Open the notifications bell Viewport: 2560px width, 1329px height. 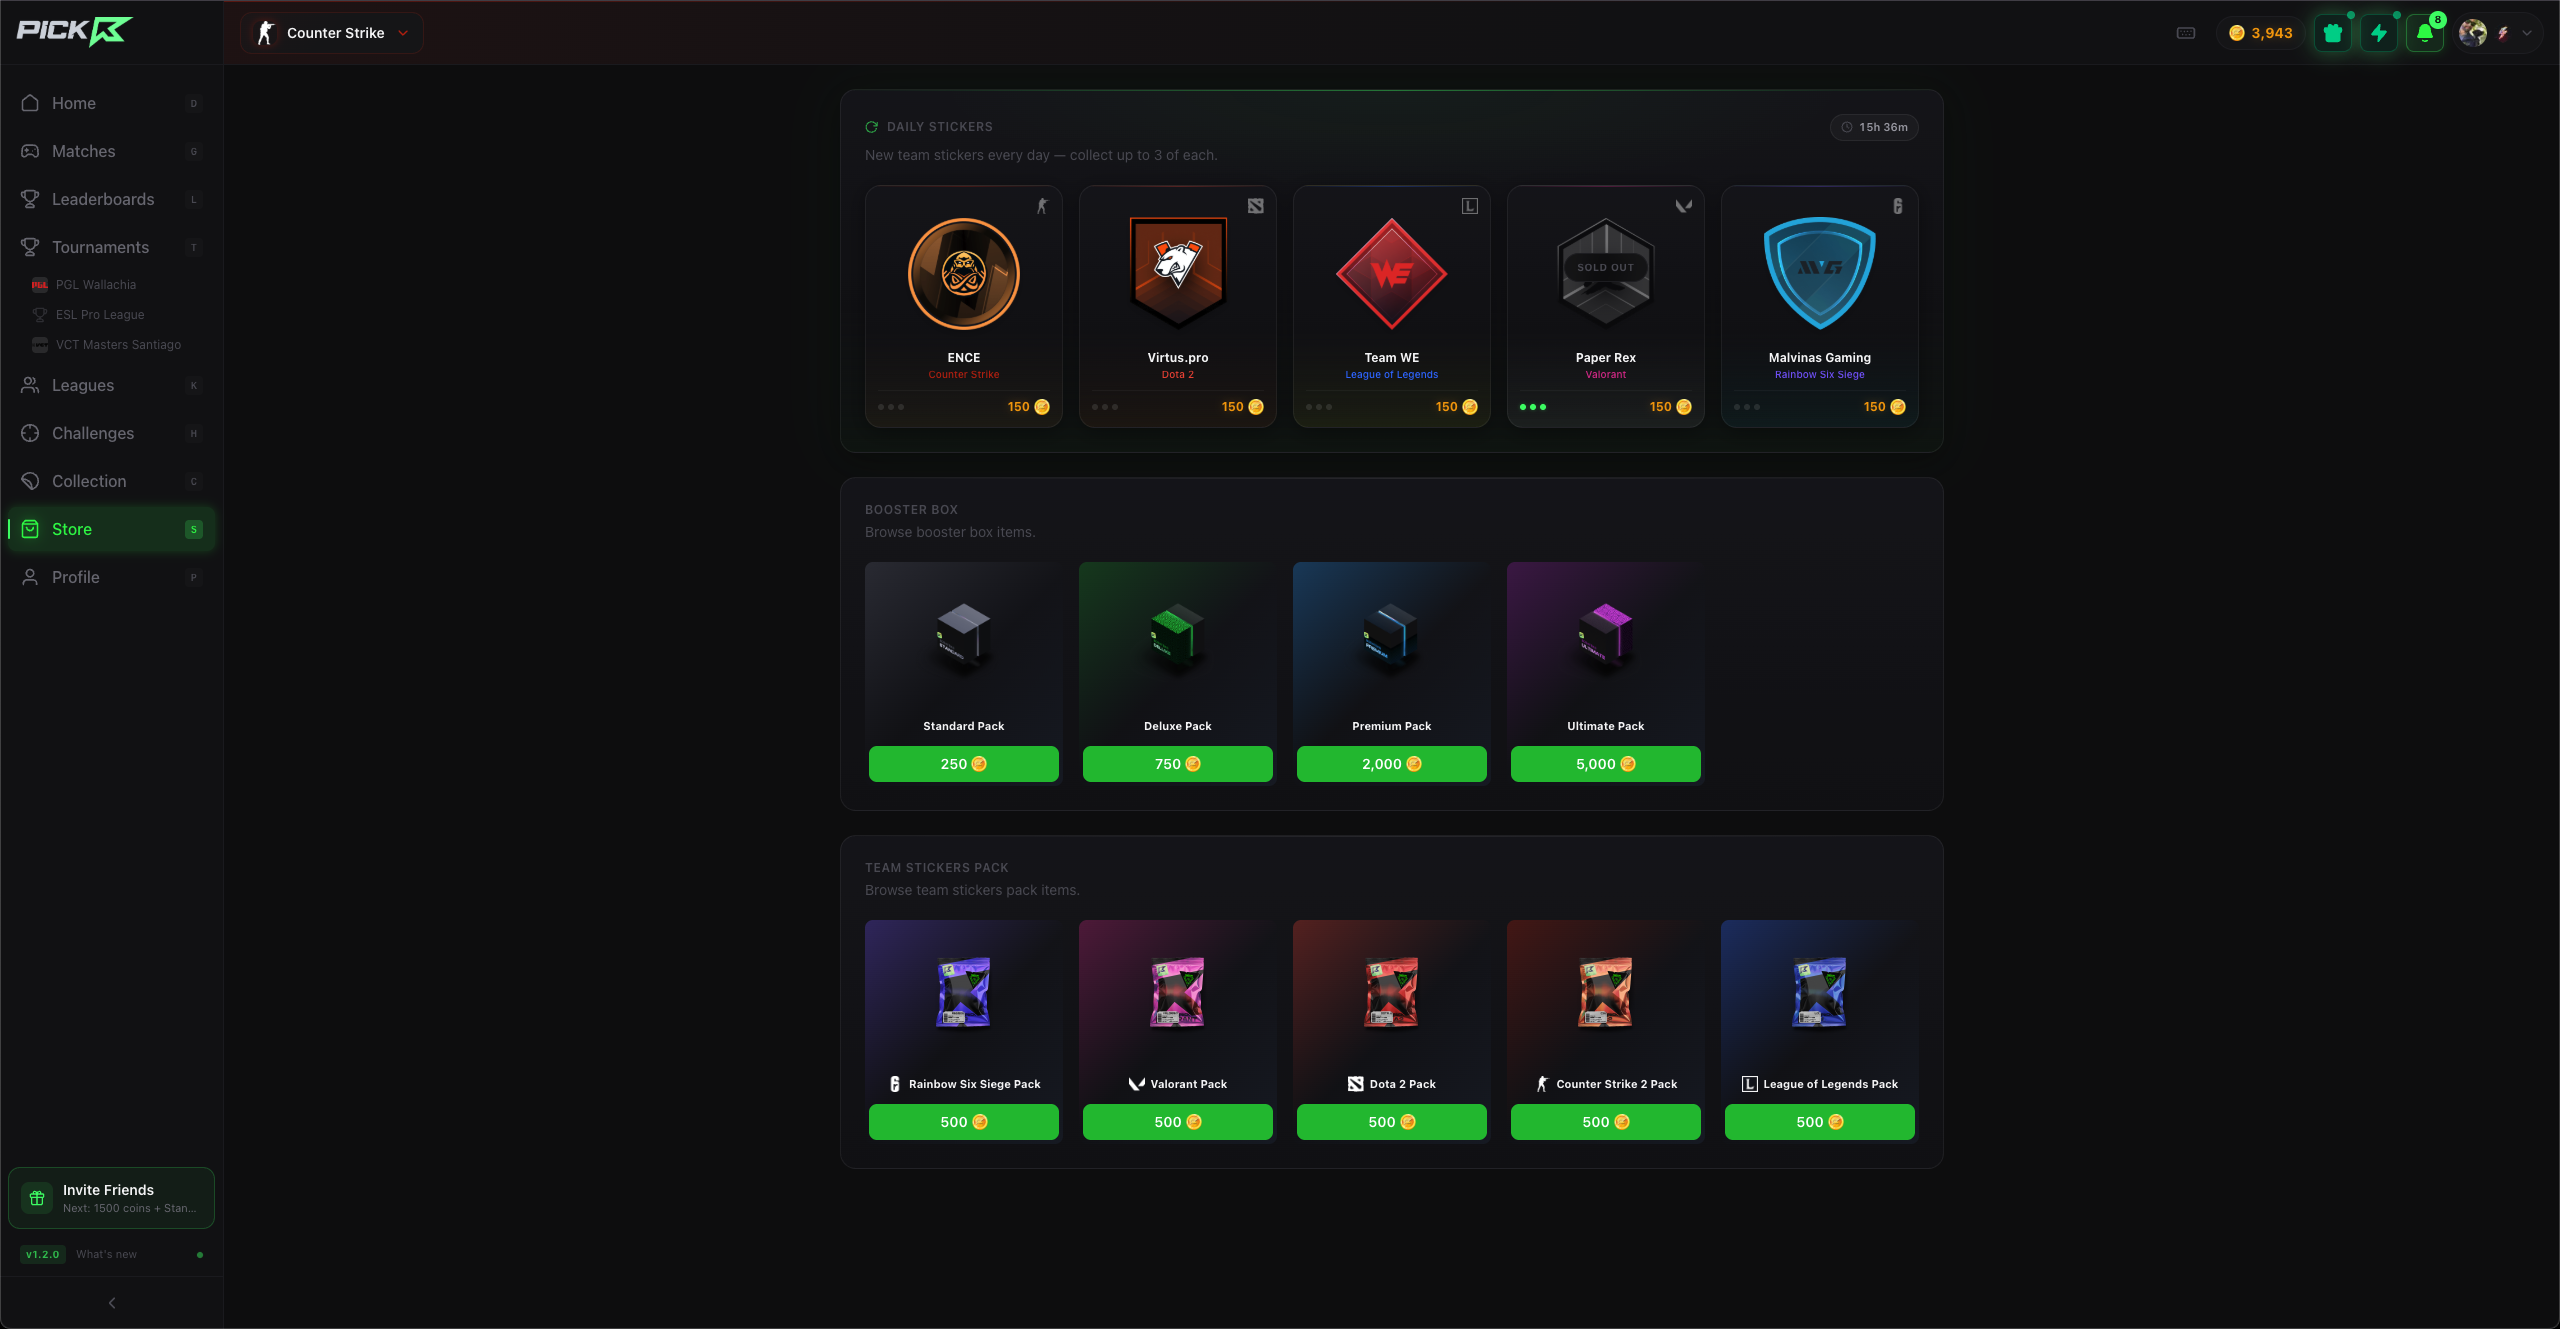tap(2425, 33)
